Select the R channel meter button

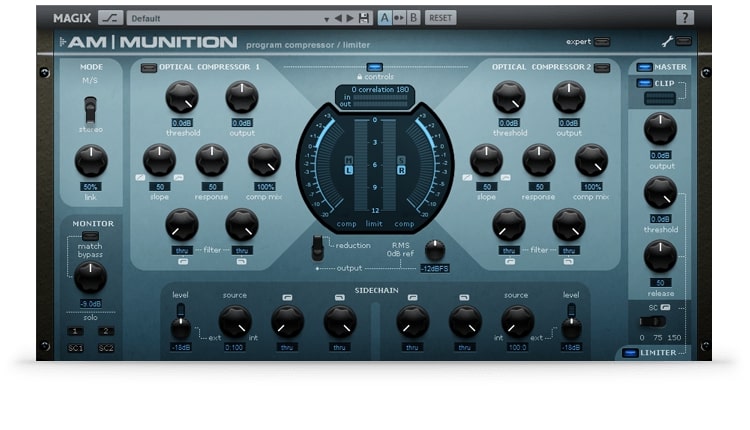401,170
